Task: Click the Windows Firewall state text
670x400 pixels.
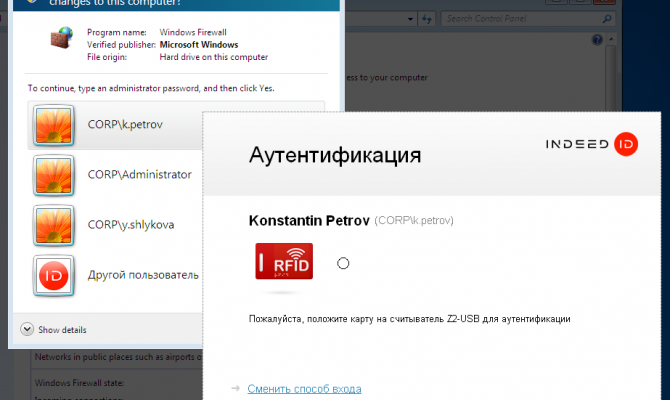Action: click(79, 383)
